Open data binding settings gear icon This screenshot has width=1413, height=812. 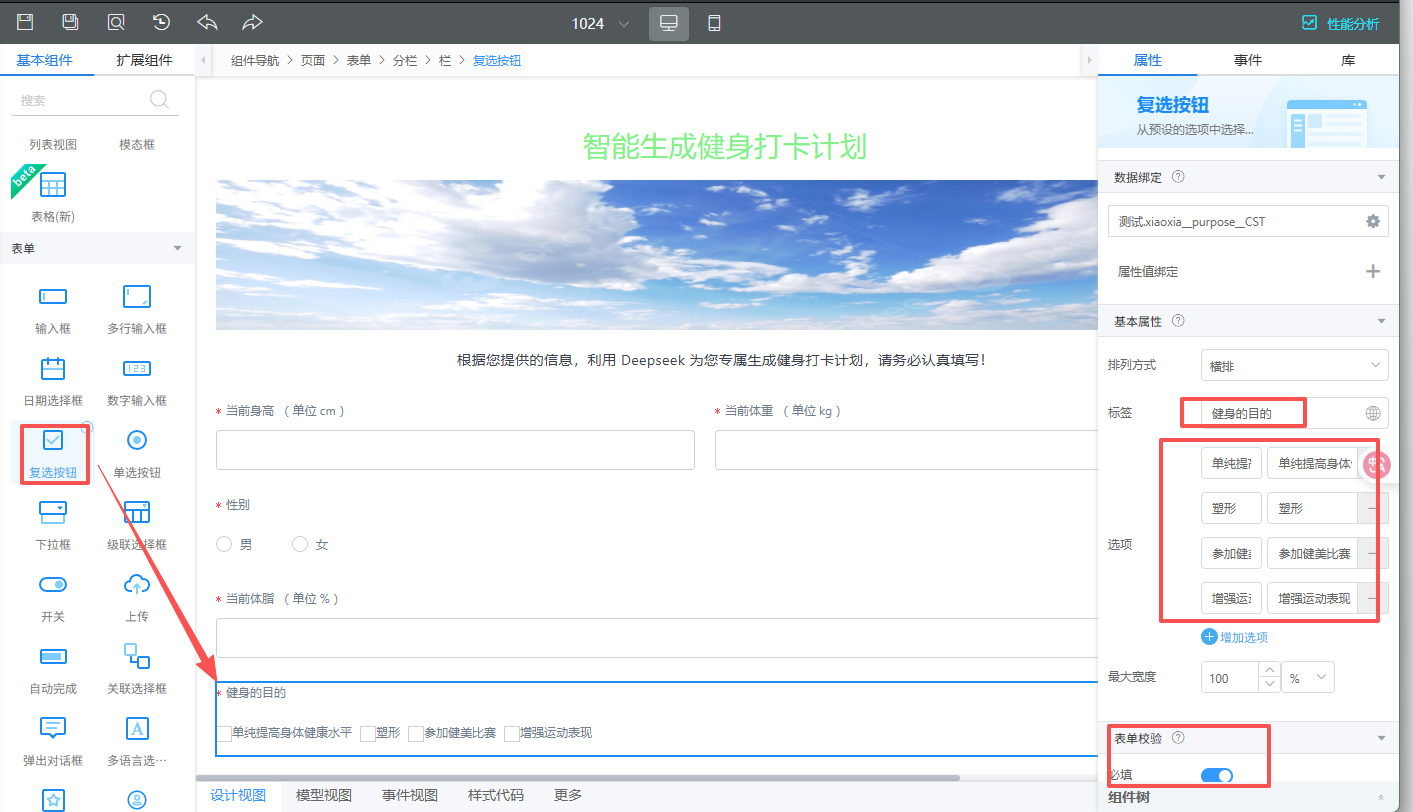pos(1373,221)
